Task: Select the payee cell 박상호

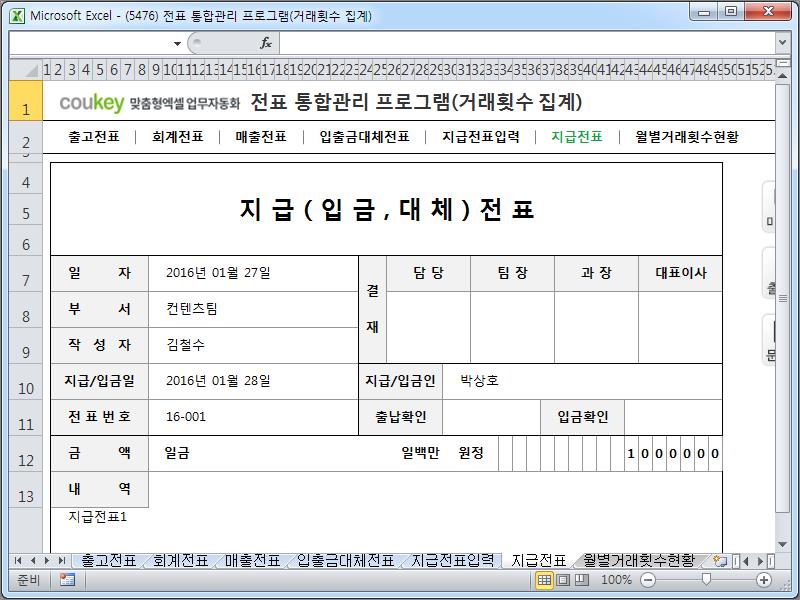Action: [x=582, y=382]
